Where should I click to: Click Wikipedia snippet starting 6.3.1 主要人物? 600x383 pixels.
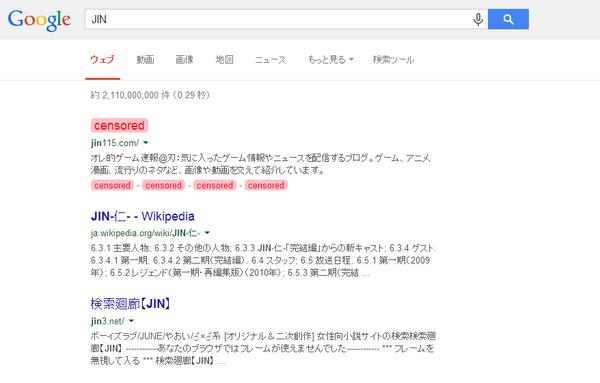[263, 261]
